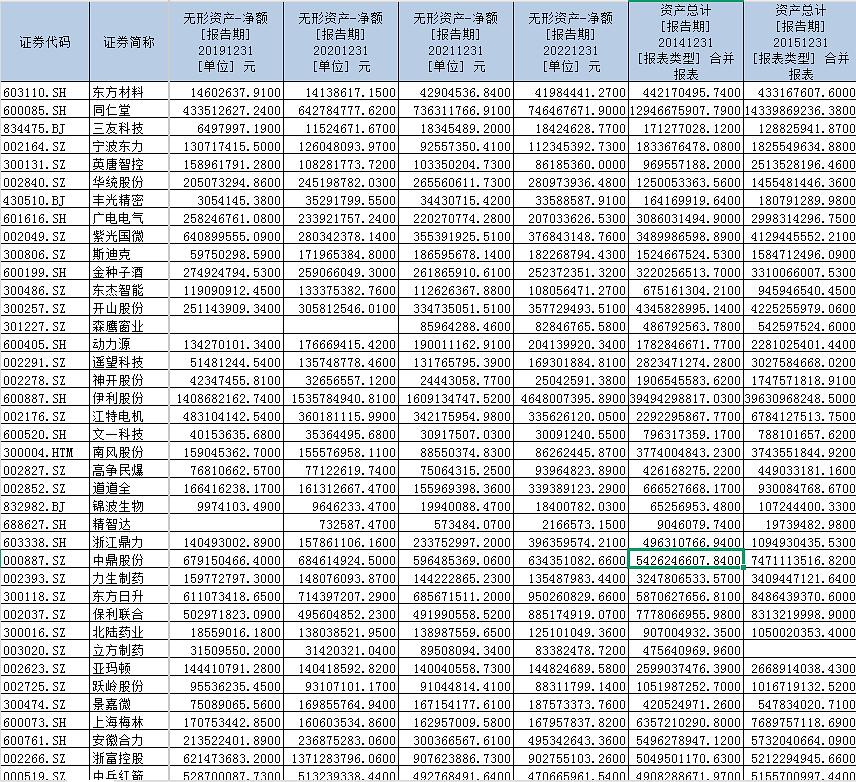Select cell with code 002037.SZ
The width and height of the screenshot is (856, 782).
[x=45, y=614]
